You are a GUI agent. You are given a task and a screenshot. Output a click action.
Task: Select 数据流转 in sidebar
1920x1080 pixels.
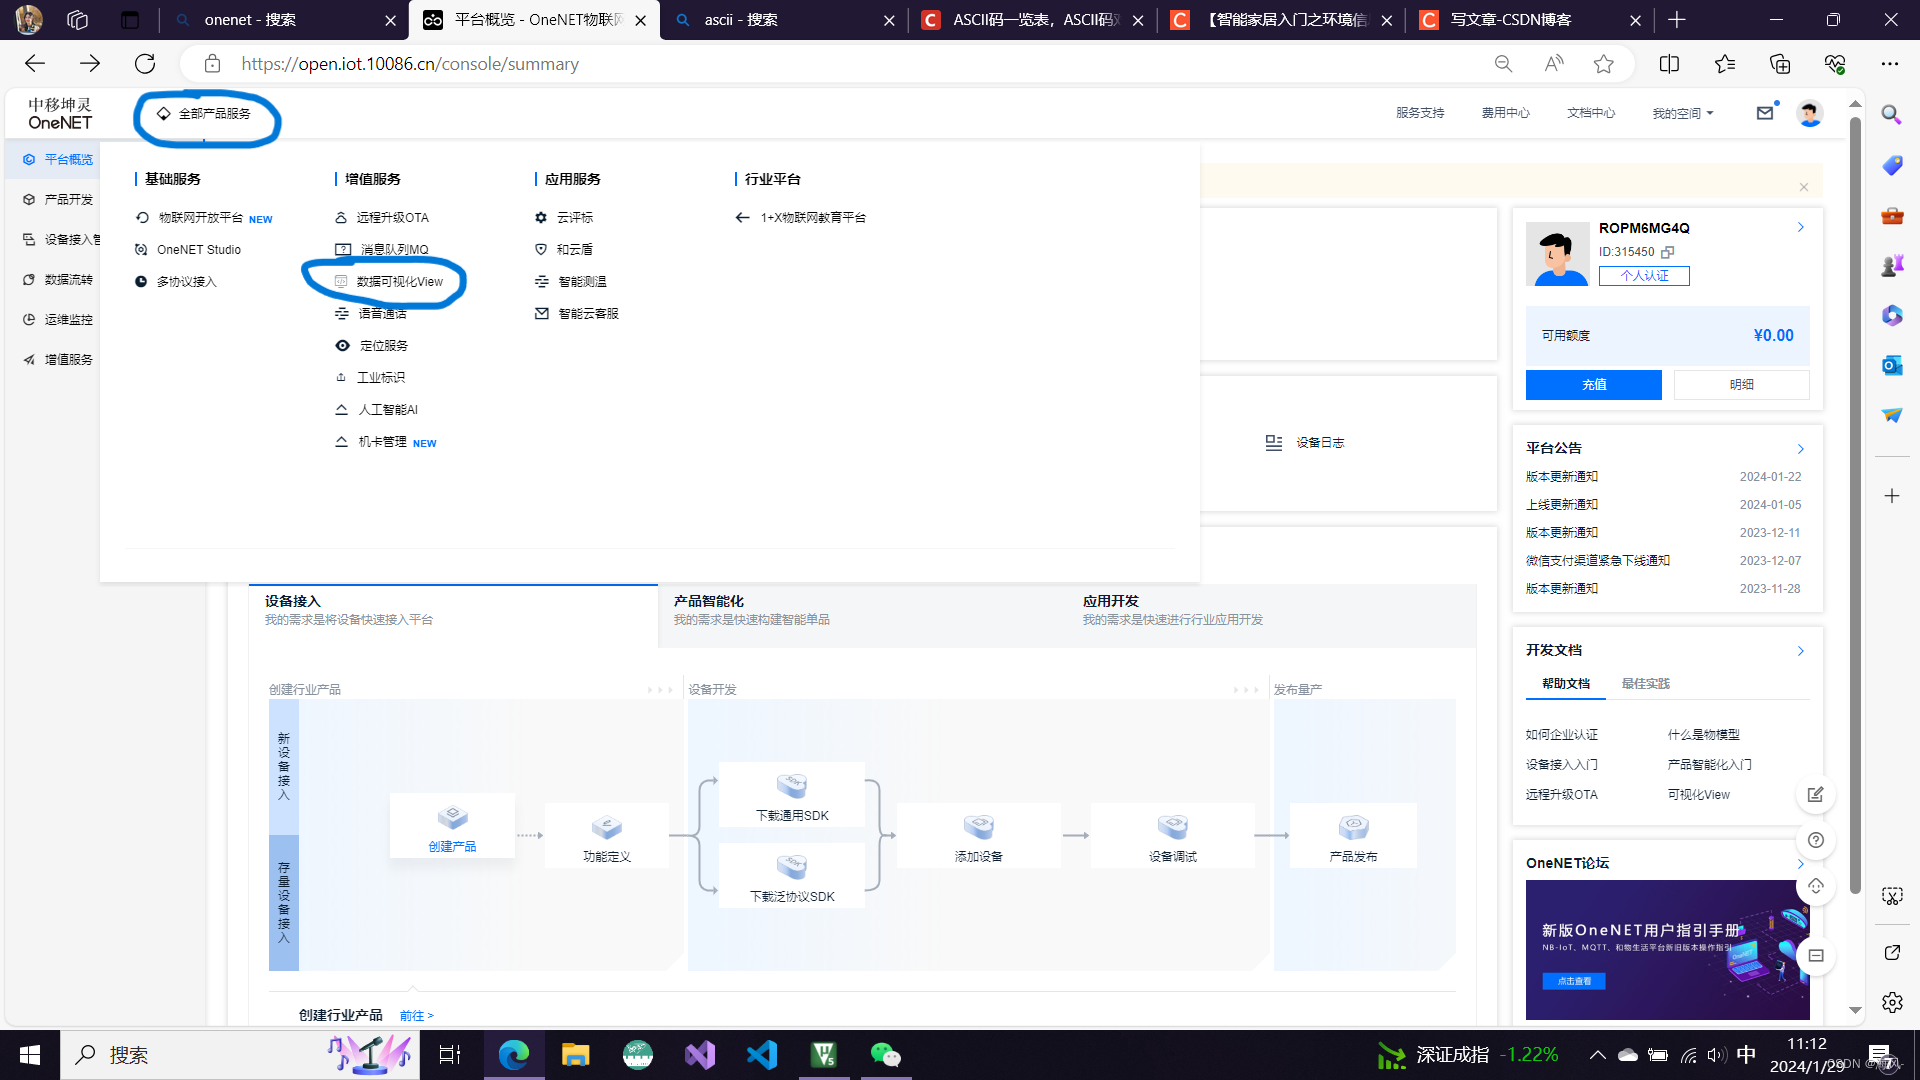[x=58, y=280]
